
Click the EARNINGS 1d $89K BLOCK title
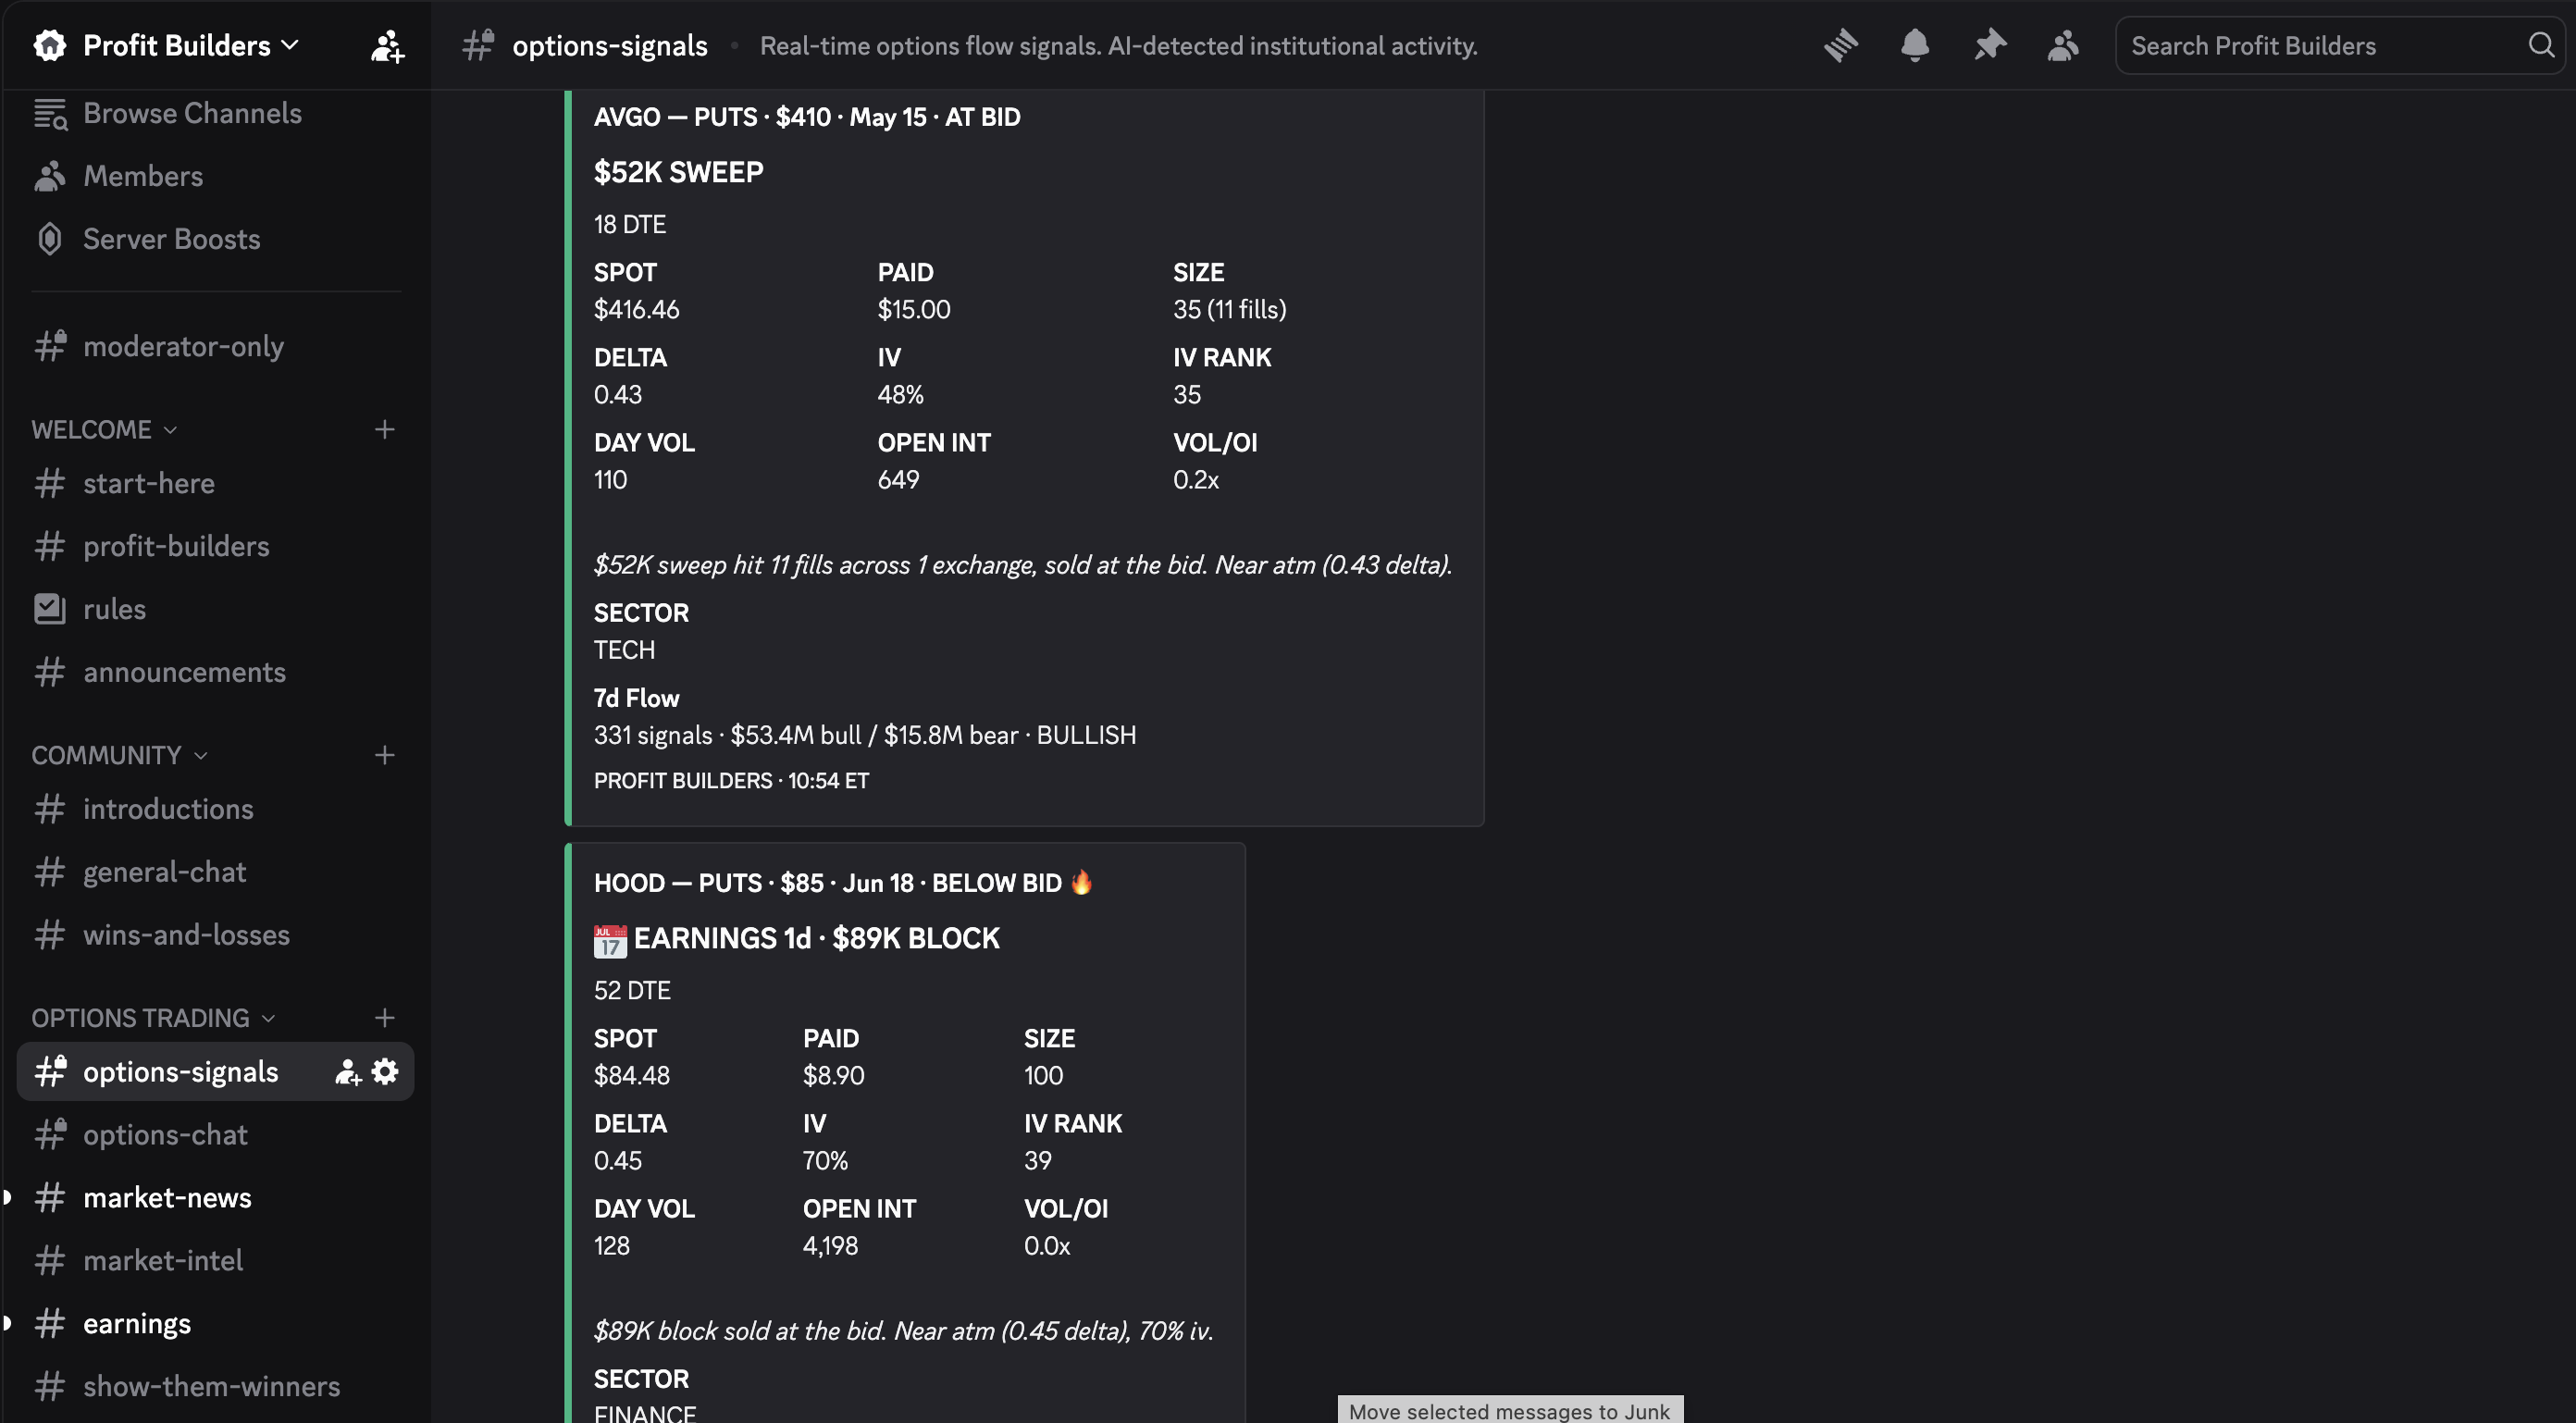click(x=817, y=938)
